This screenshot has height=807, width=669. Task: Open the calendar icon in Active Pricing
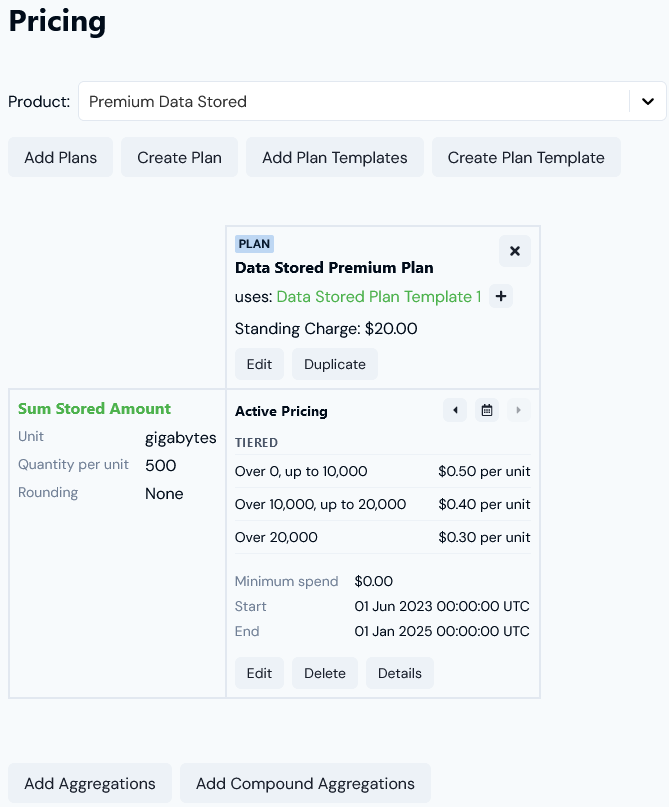coord(487,410)
